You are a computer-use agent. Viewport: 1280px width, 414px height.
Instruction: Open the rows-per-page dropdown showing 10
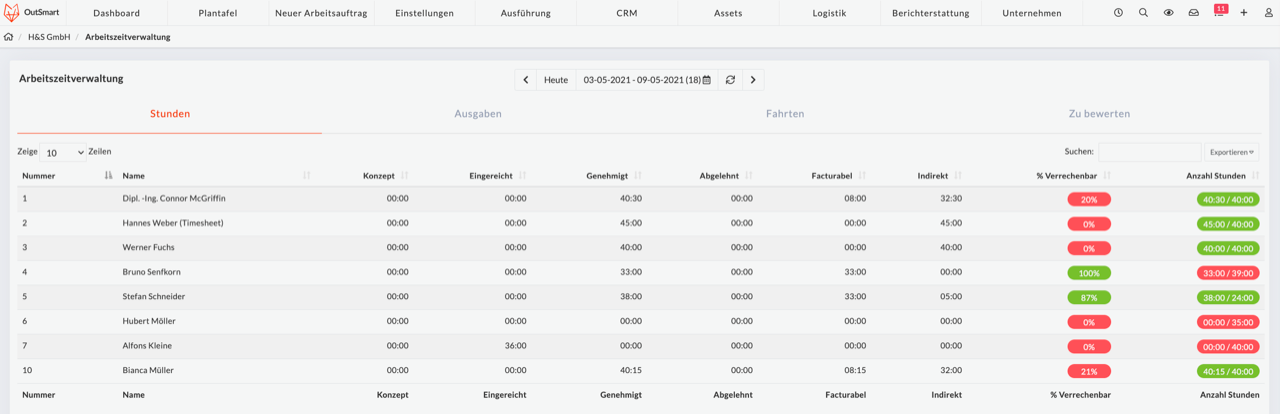(64, 152)
